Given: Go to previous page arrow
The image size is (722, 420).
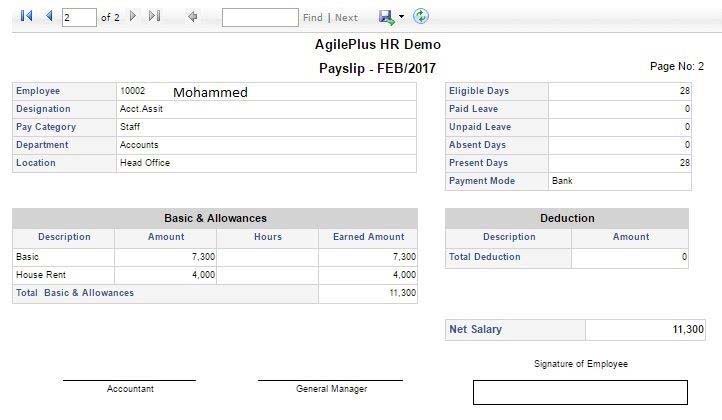Looking at the screenshot, I should click(x=49, y=16).
